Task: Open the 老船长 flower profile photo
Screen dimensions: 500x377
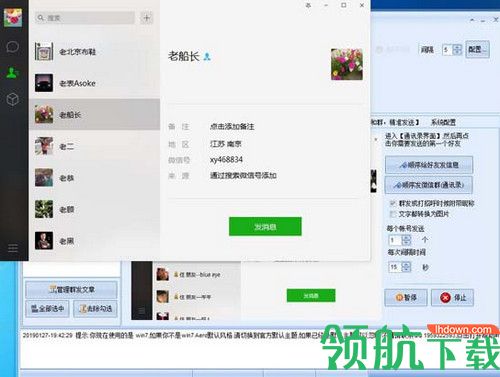Action: (x=347, y=64)
